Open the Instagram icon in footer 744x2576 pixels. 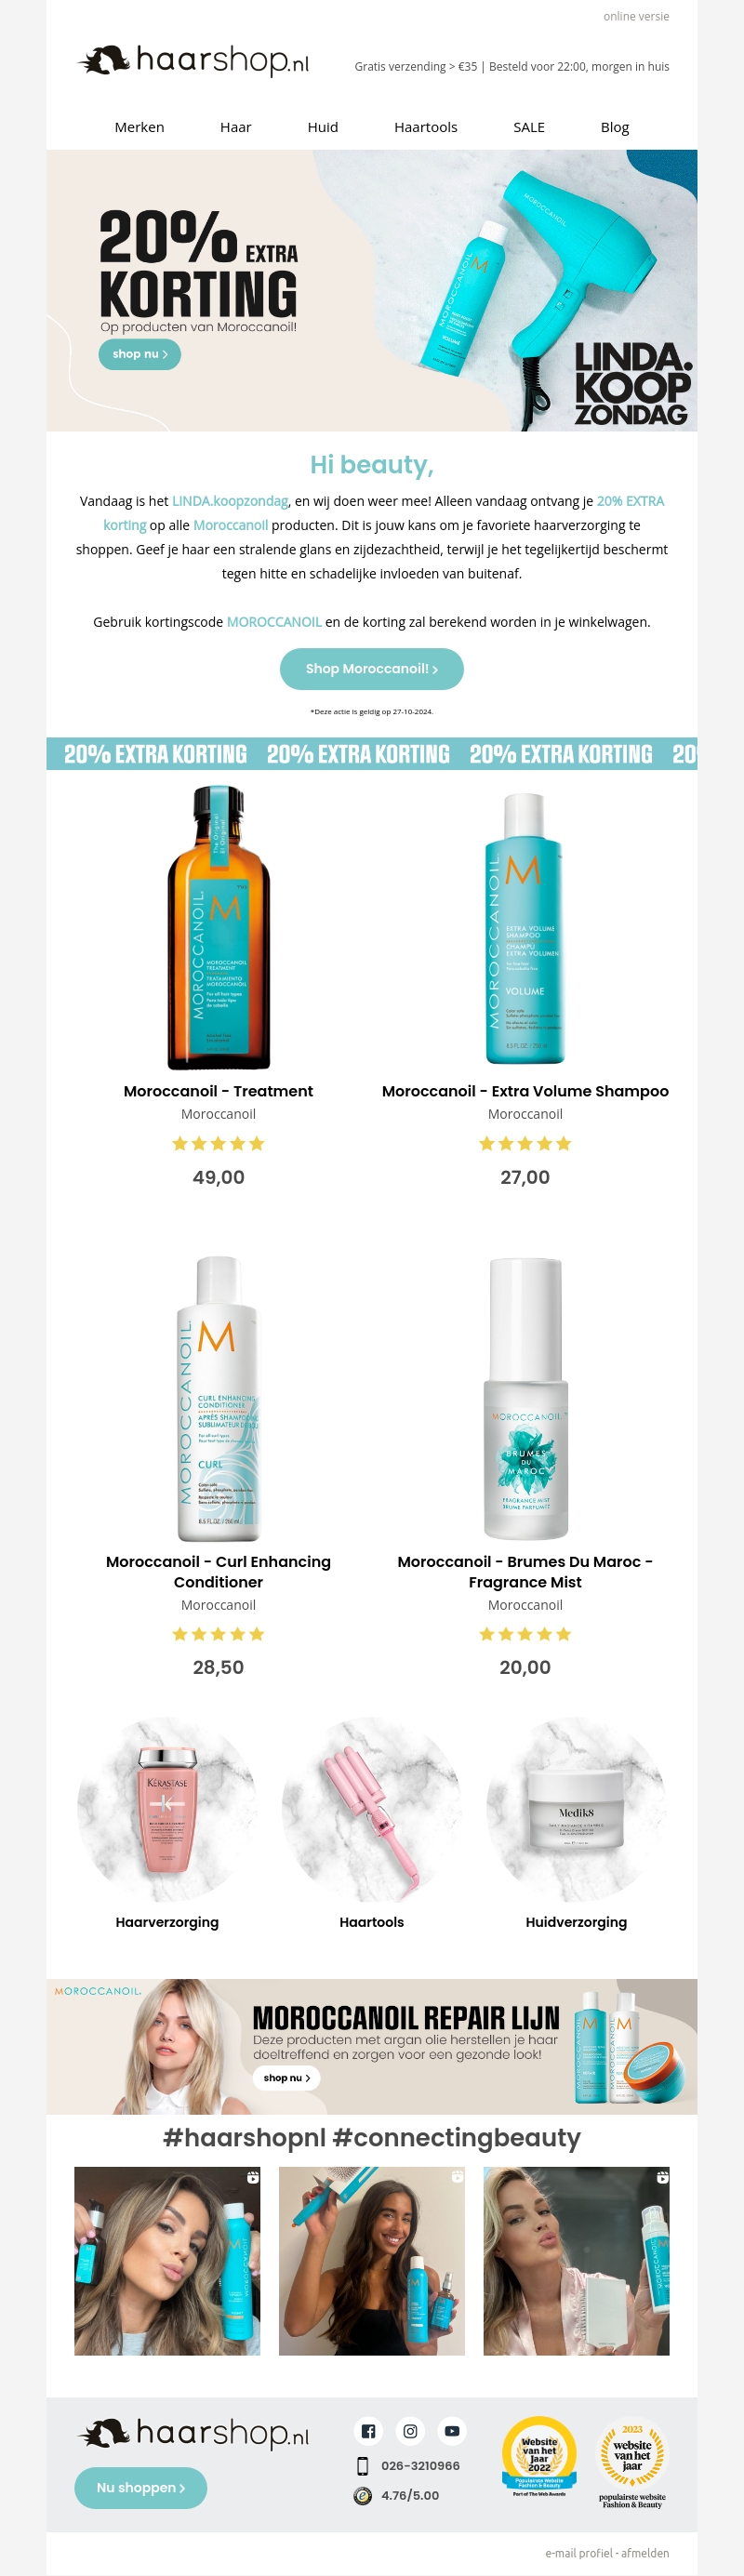tap(410, 2431)
